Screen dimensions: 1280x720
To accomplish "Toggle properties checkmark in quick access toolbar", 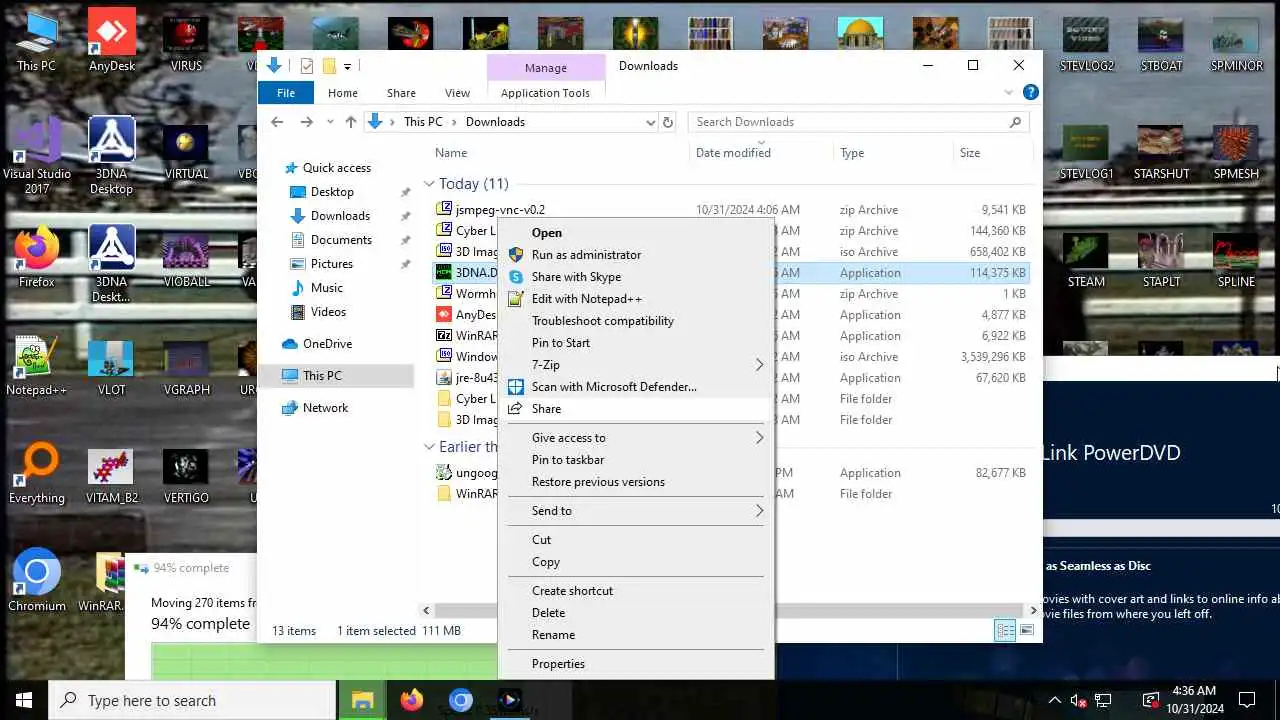I will pyautogui.click(x=306, y=66).
